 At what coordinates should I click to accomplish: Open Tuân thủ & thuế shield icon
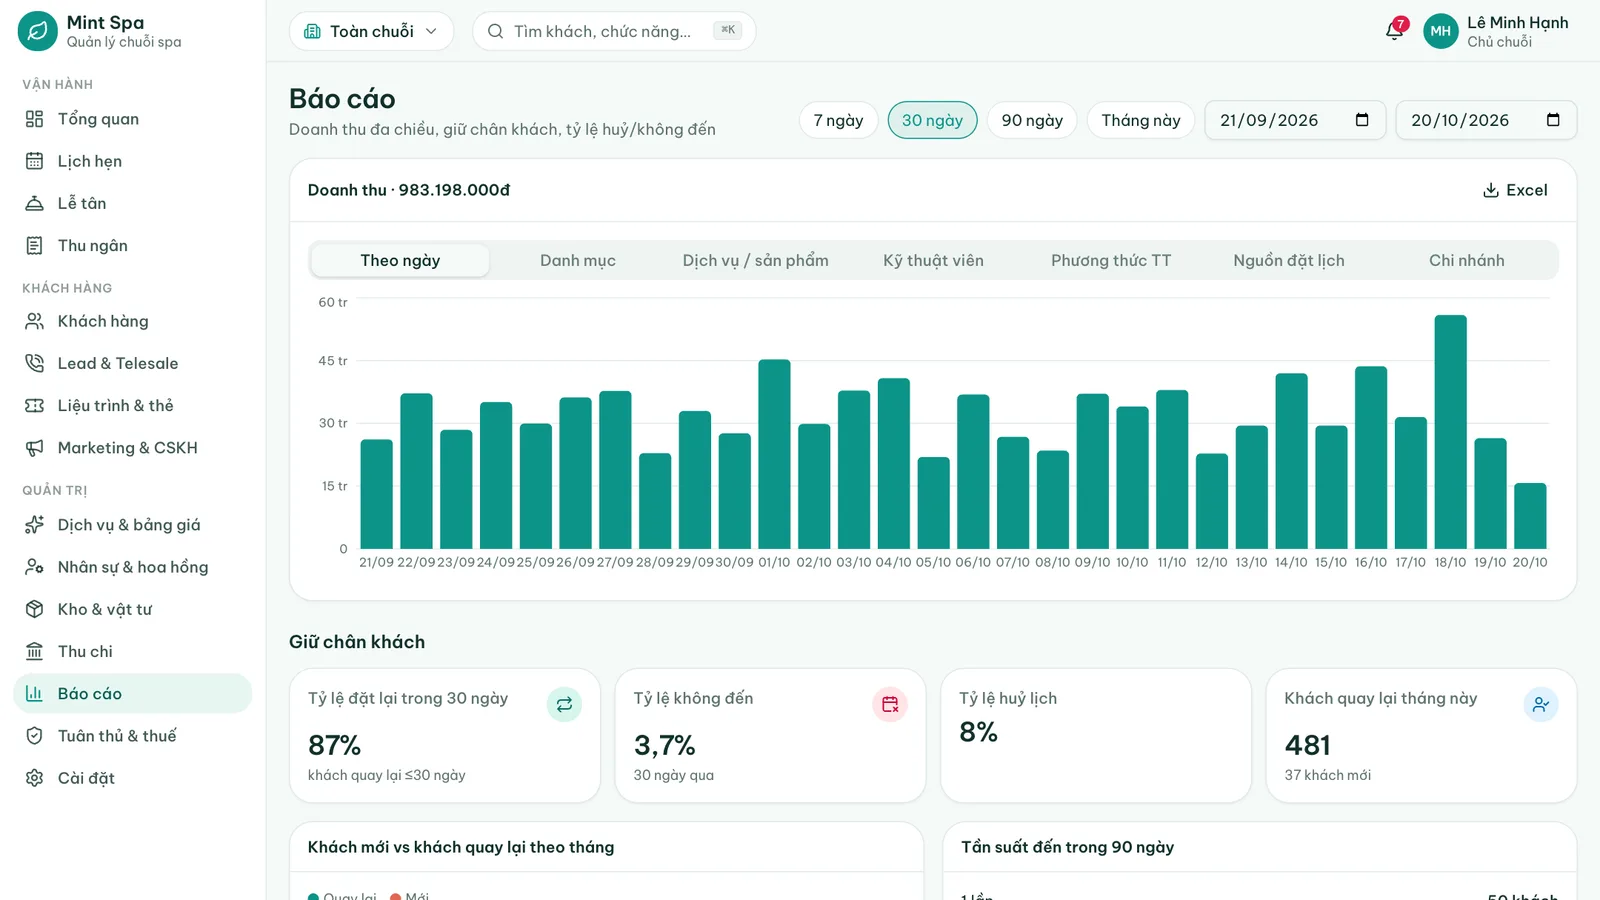(x=34, y=735)
